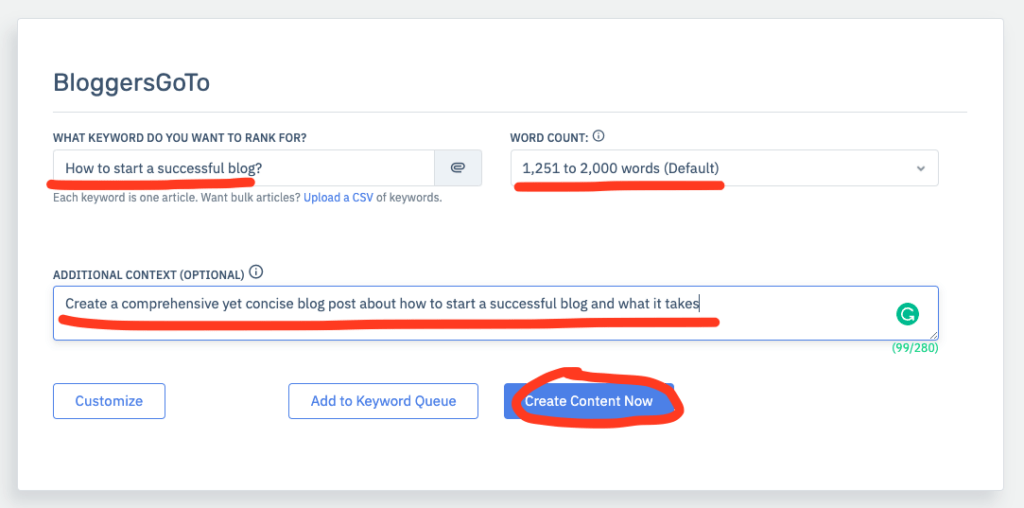
Task: Open the Word Count dropdown
Action: [724, 168]
